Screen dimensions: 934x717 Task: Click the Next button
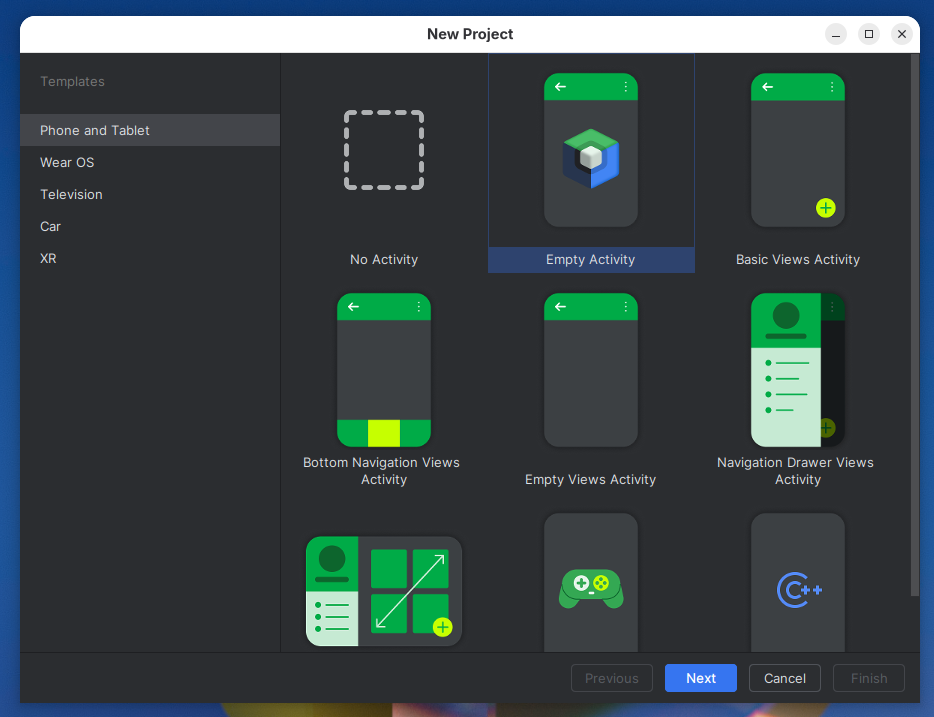coord(700,678)
